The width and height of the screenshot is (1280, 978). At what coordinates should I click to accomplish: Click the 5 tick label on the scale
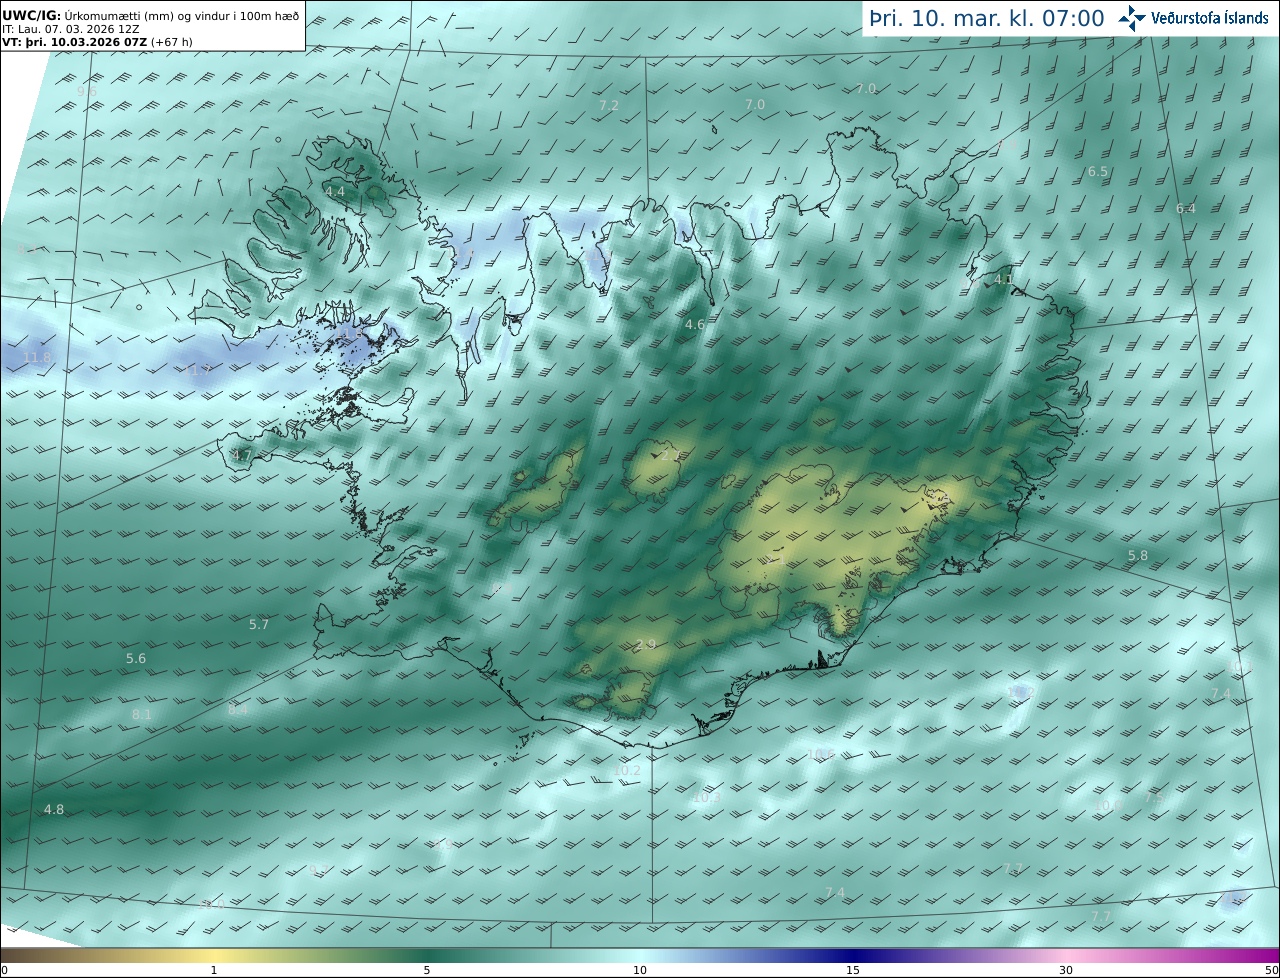coord(427,970)
